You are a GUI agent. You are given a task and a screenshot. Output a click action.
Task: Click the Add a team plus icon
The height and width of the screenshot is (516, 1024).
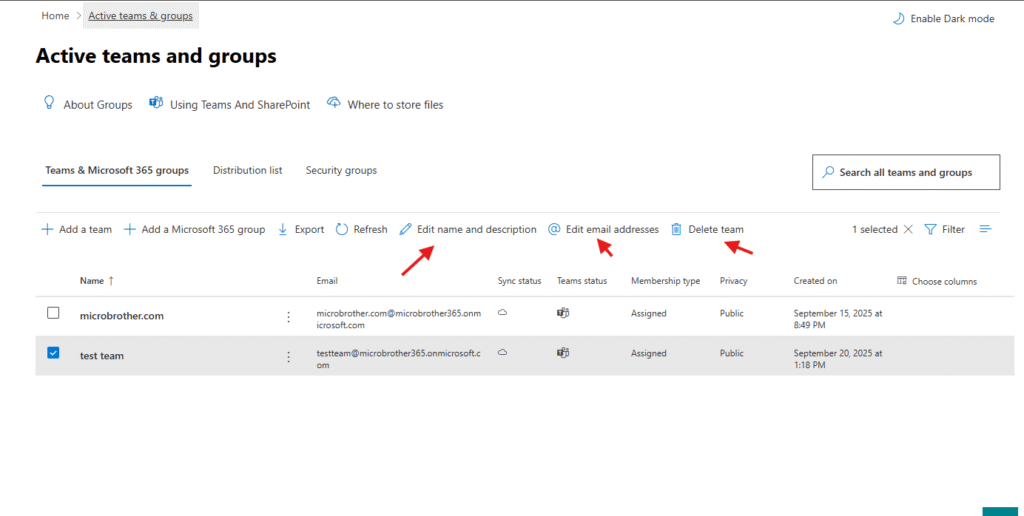pyautogui.click(x=47, y=230)
